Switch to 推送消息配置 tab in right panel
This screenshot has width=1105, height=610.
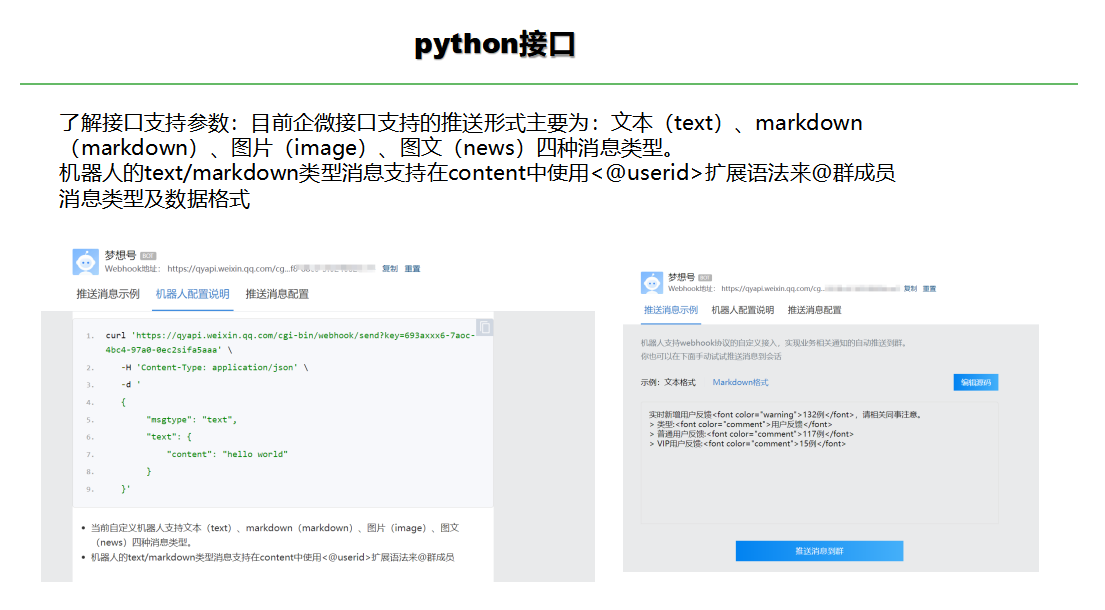814,310
